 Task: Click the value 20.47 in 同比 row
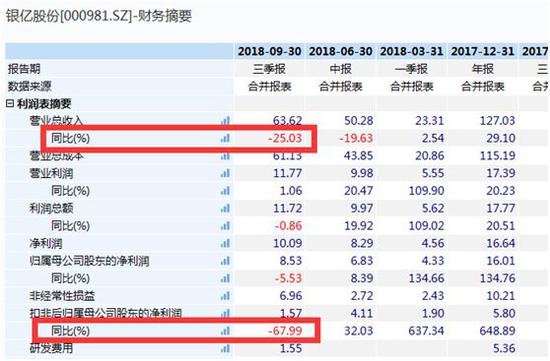[358, 191]
